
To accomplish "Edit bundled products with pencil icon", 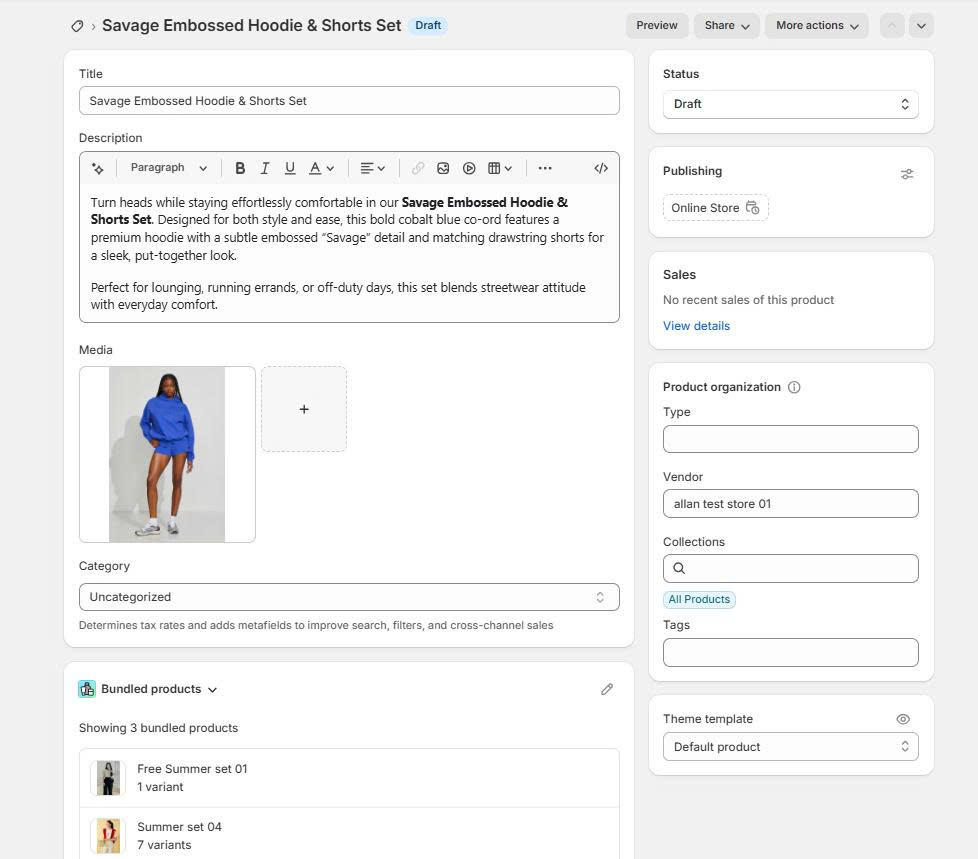I will (x=607, y=689).
